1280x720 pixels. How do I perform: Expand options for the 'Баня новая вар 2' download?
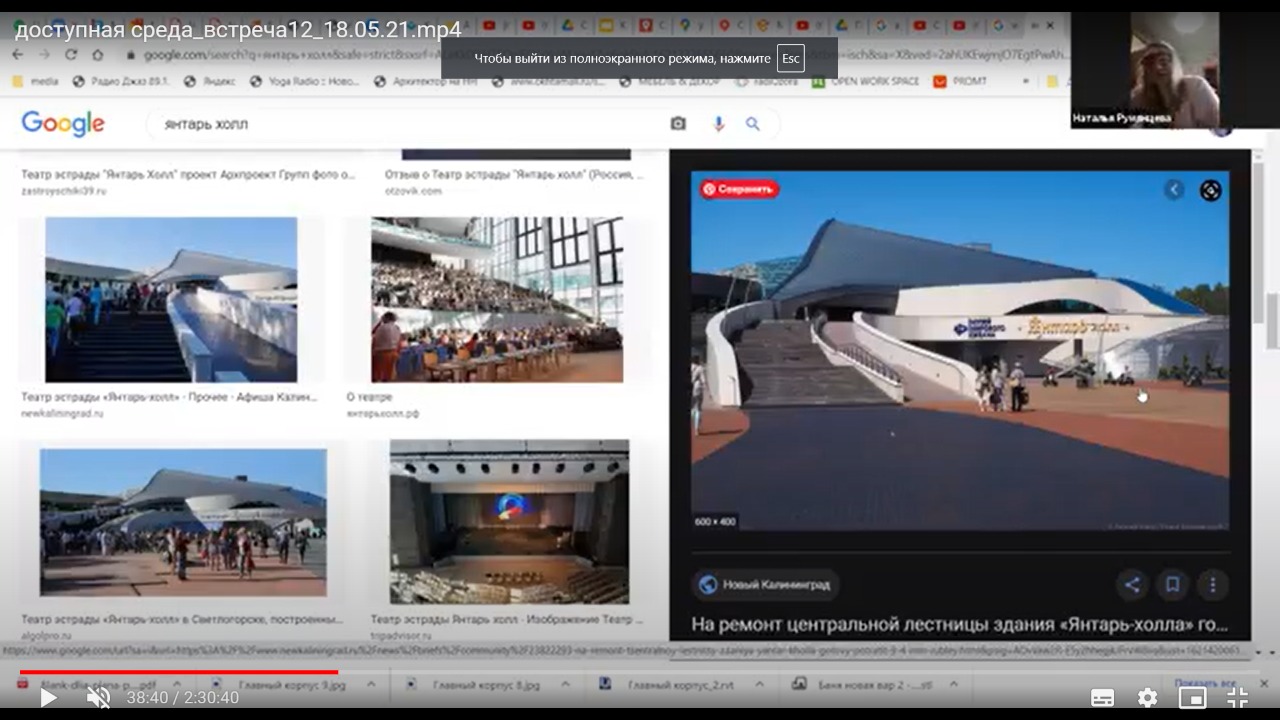(952, 685)
